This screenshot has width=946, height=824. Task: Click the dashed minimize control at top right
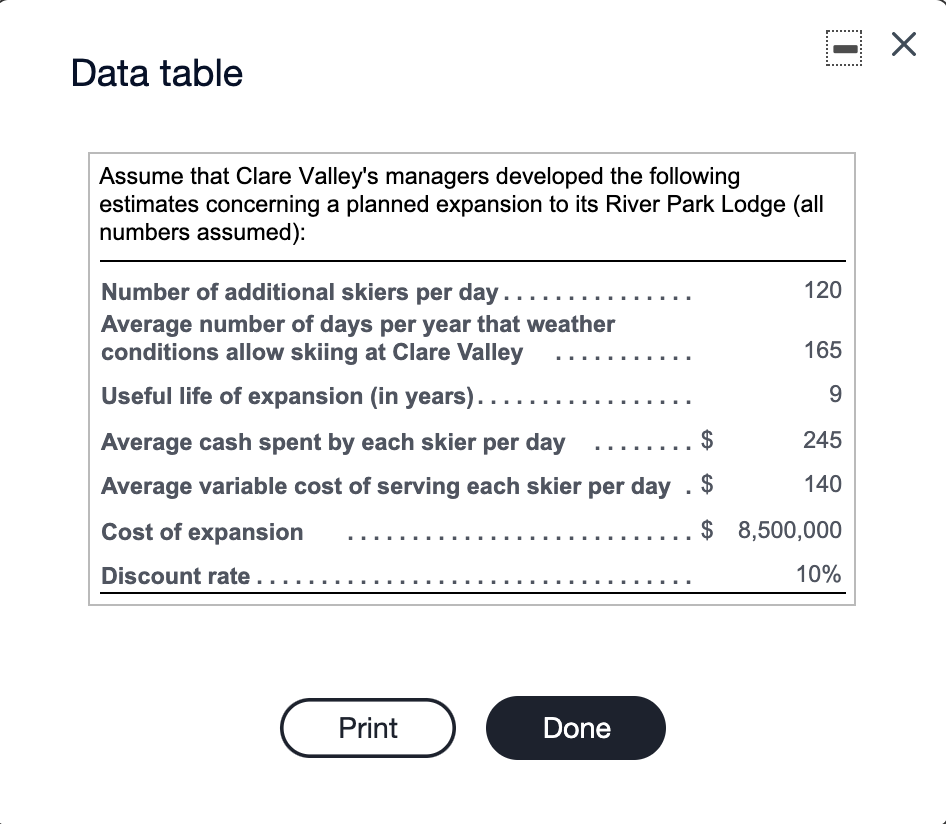pyautogui.click(x=843, y=47)
